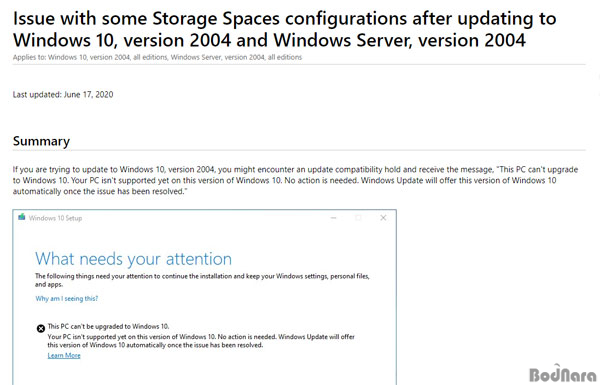
Task: Click the article title about Storage Spaces
Action: 284,29
